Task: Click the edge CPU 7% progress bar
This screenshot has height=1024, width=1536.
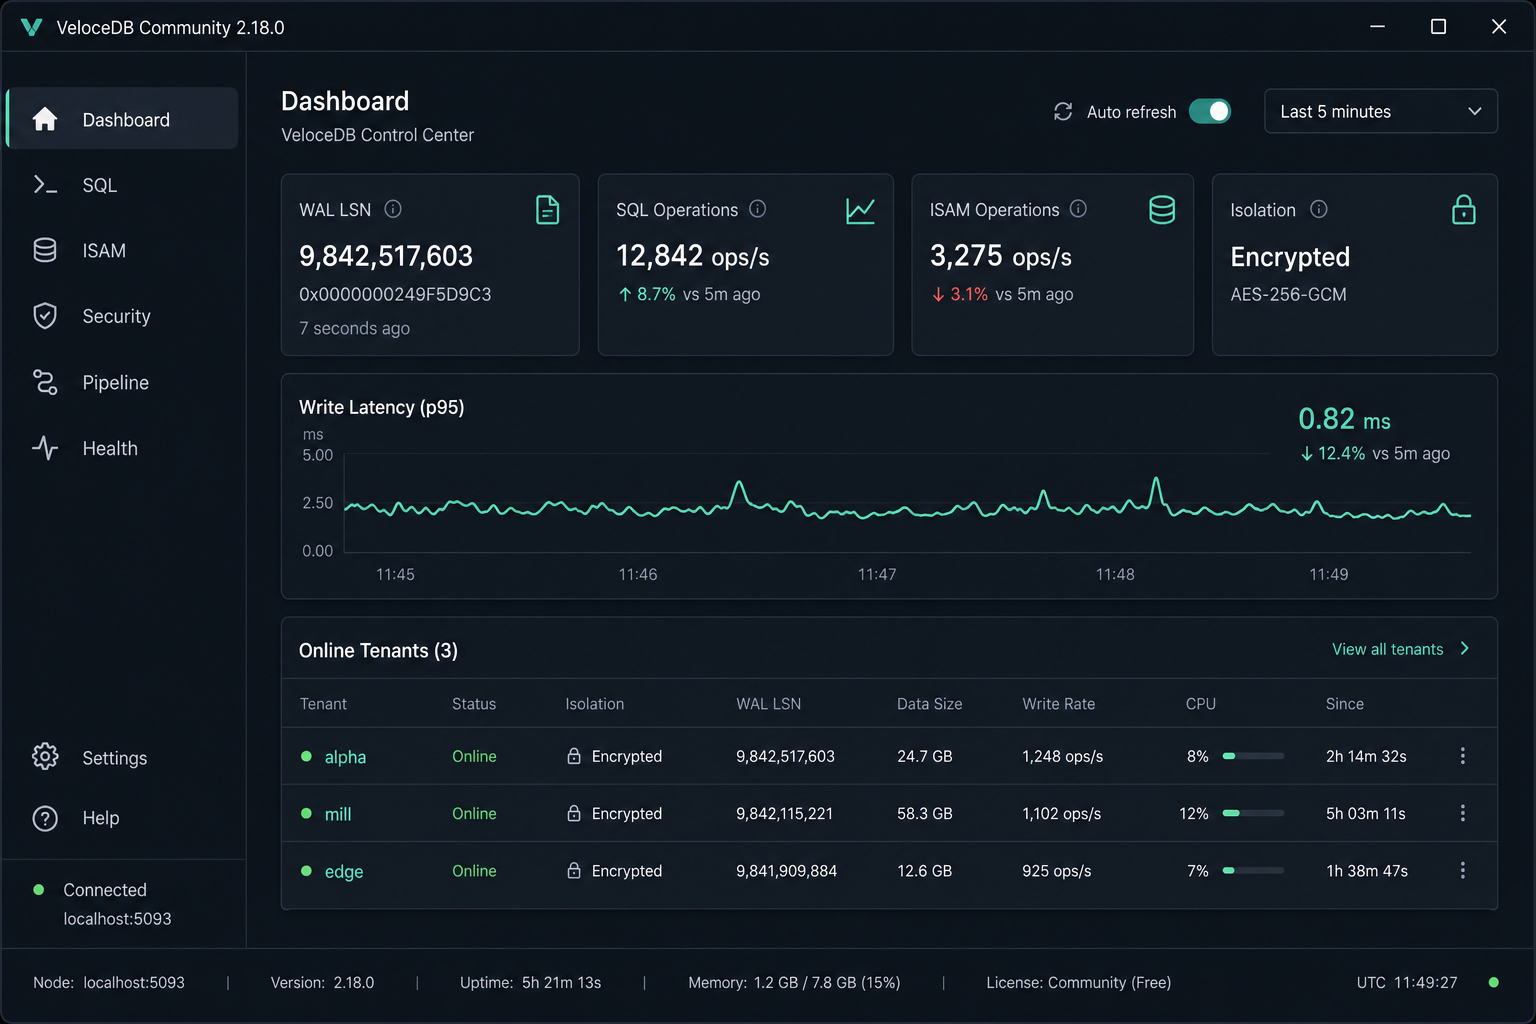Action: click(x=1253, y=871)
